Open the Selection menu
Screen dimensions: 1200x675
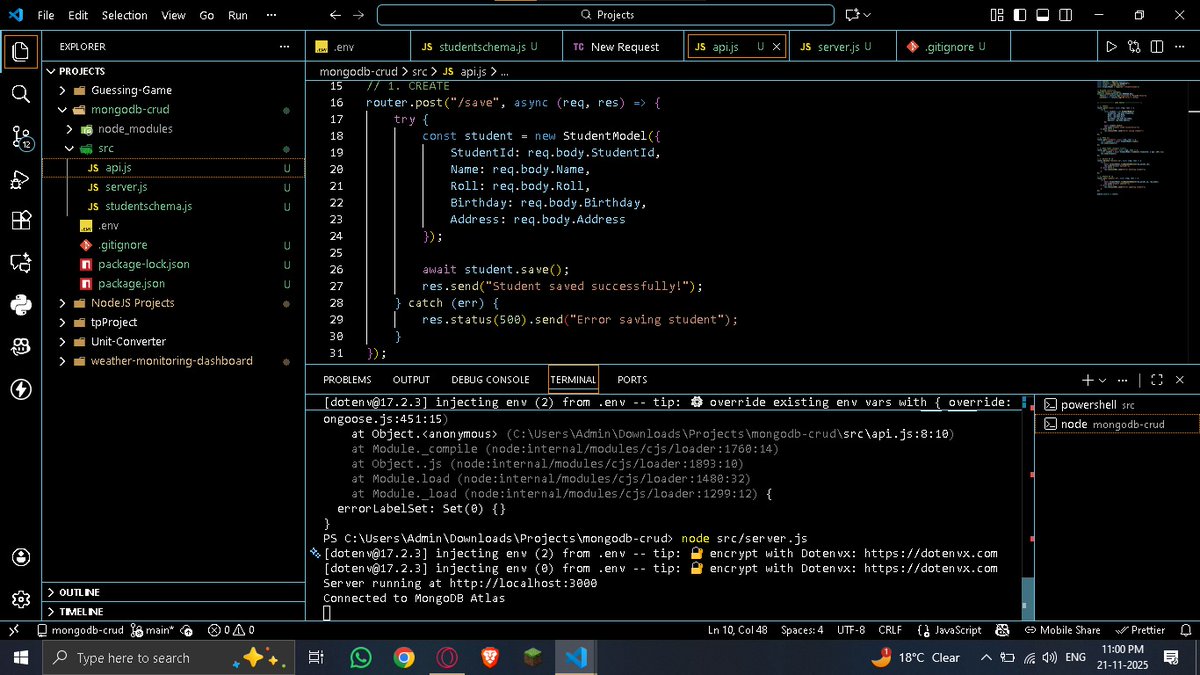pos(124,15)
